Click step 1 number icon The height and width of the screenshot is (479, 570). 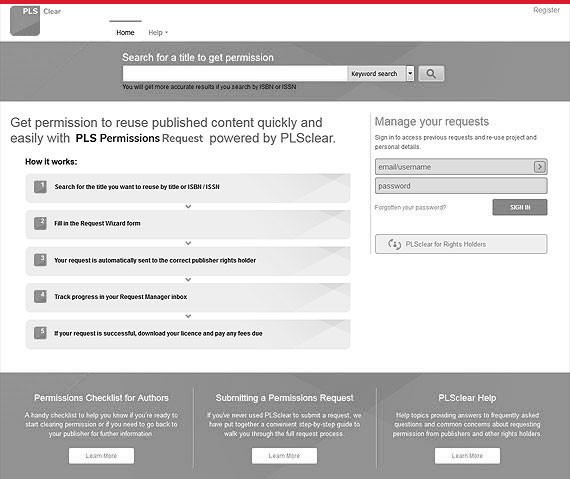(40, 187)
